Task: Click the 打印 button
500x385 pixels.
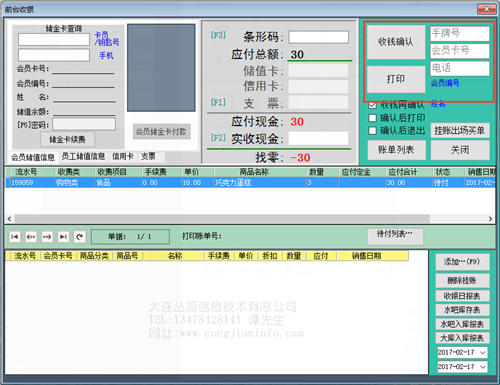Action: tap(396, 79)
